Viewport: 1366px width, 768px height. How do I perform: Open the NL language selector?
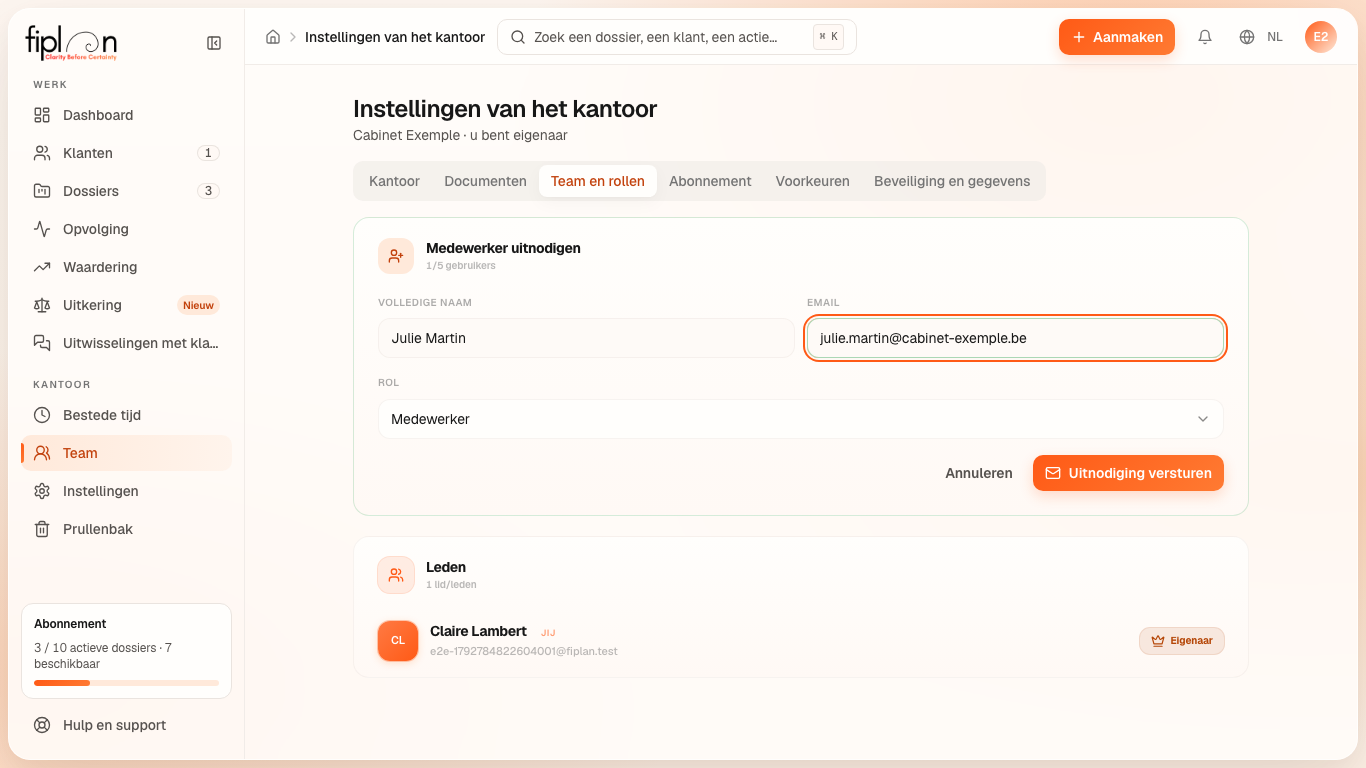click(1261, 37)
